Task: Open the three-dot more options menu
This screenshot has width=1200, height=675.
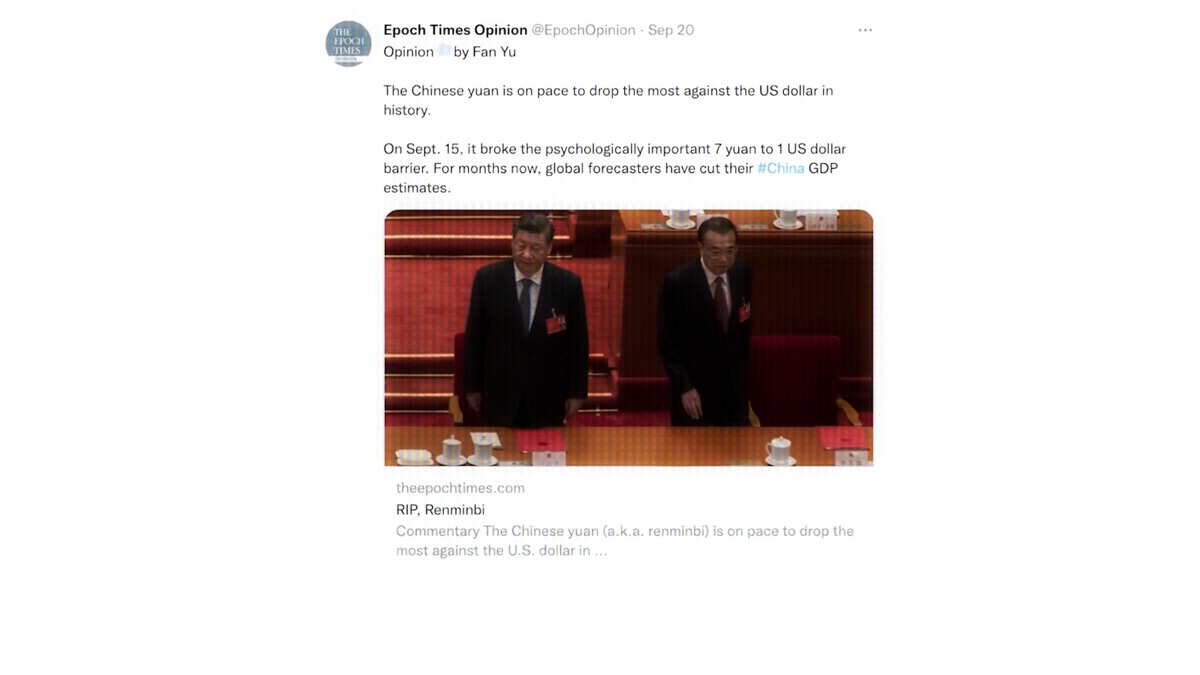Action: click(x=865, y=30)
